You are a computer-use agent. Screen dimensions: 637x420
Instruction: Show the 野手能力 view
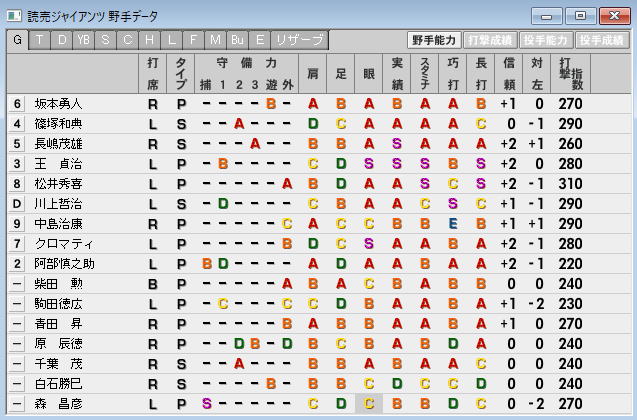[435, 40]
